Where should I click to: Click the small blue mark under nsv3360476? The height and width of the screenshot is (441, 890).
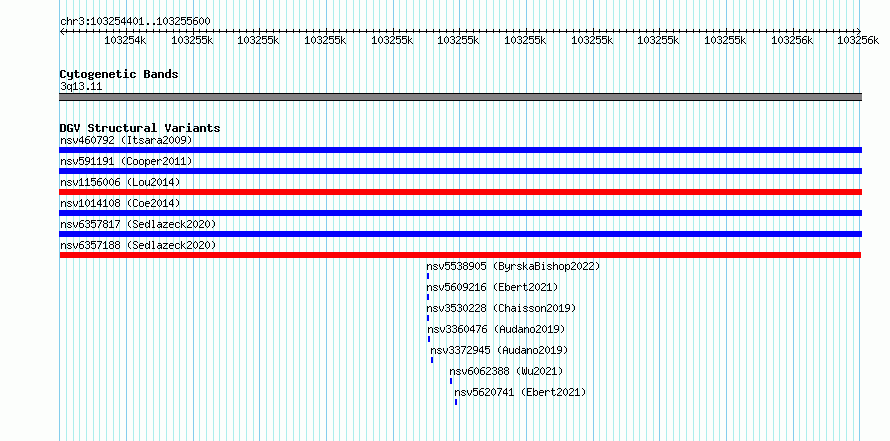(x=429, y=339)
